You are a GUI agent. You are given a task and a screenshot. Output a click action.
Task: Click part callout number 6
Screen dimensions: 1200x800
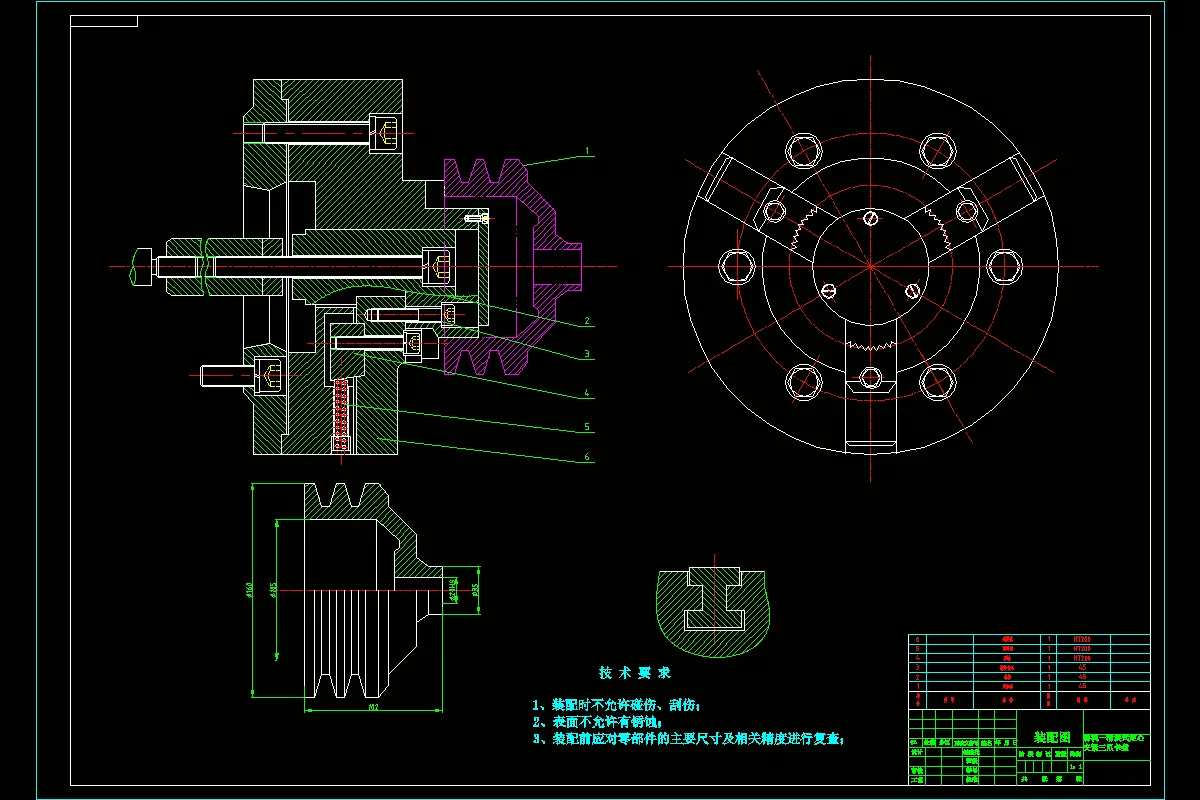tap(588, 457)
